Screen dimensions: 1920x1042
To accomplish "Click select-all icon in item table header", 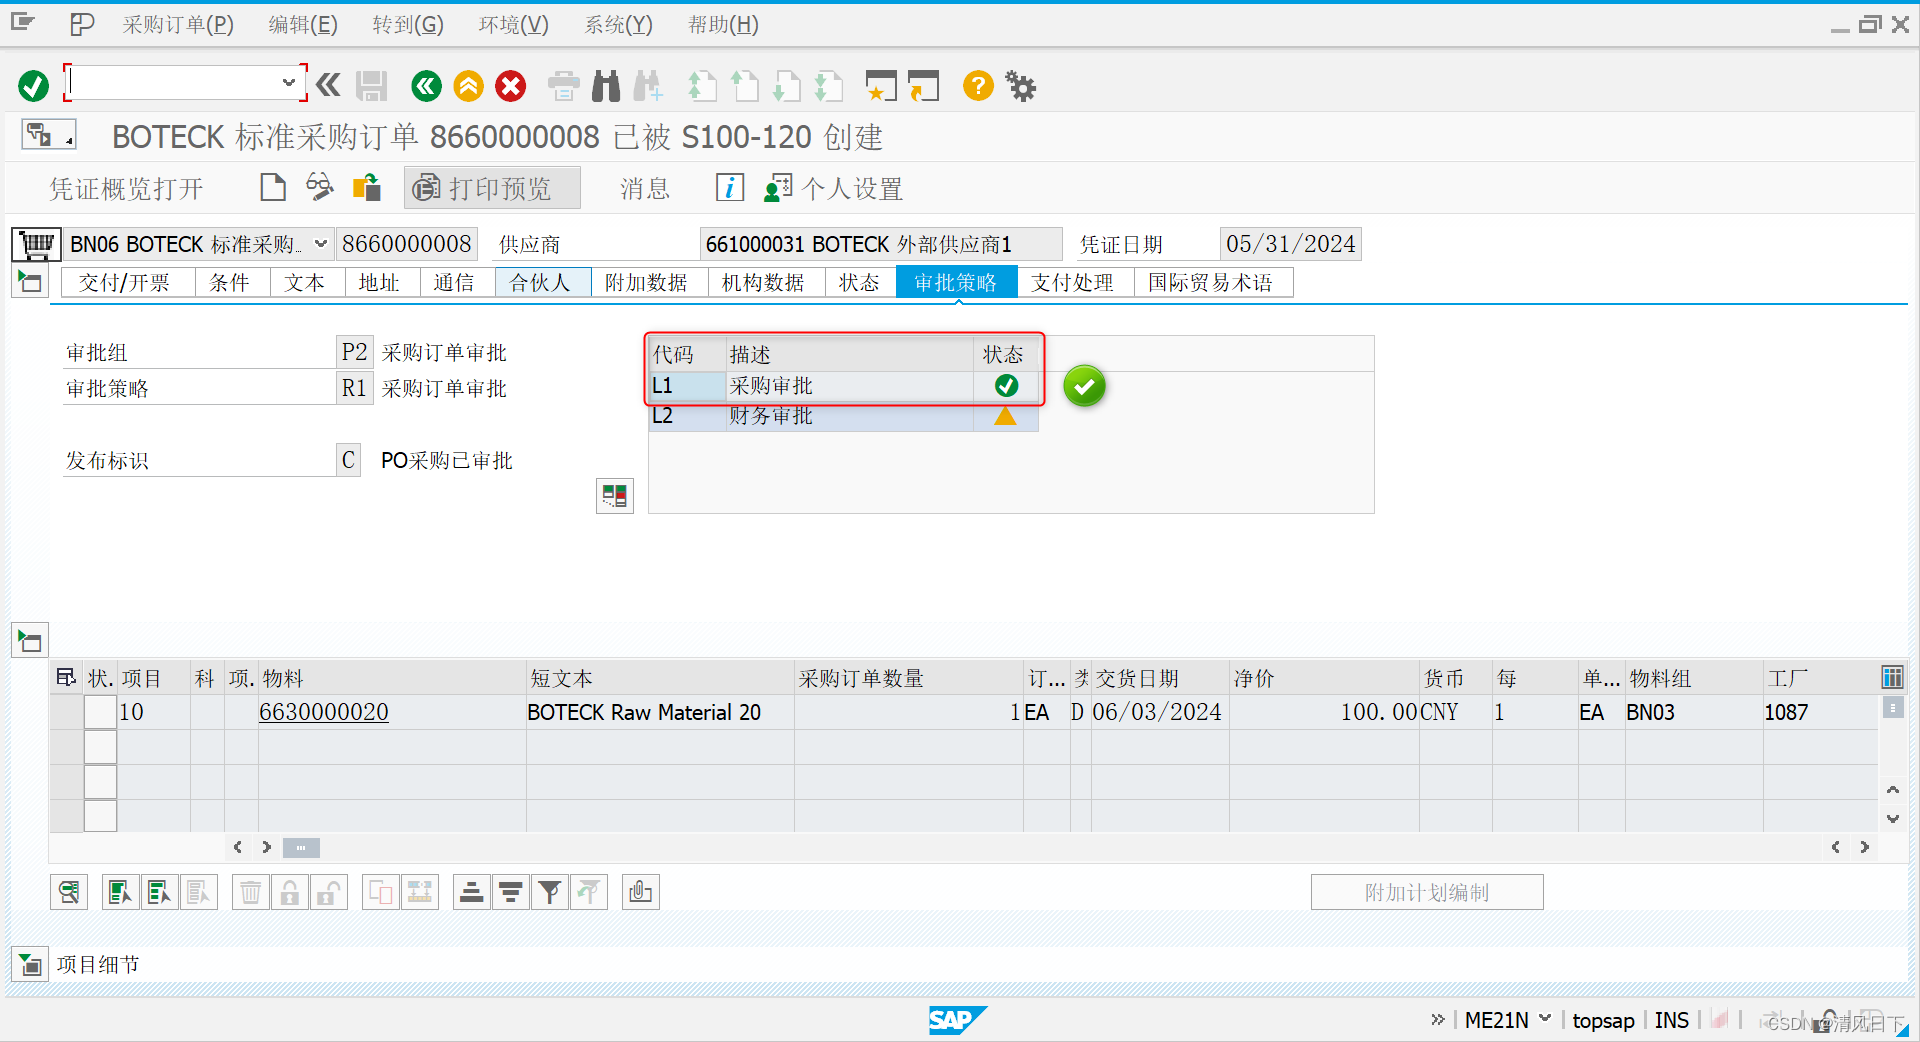I will coord(66,677).
